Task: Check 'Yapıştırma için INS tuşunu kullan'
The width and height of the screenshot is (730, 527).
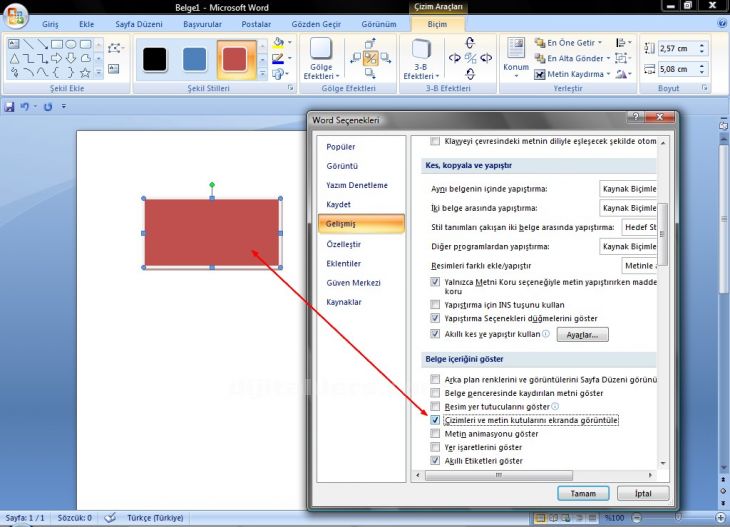Action: pos(435,304)
